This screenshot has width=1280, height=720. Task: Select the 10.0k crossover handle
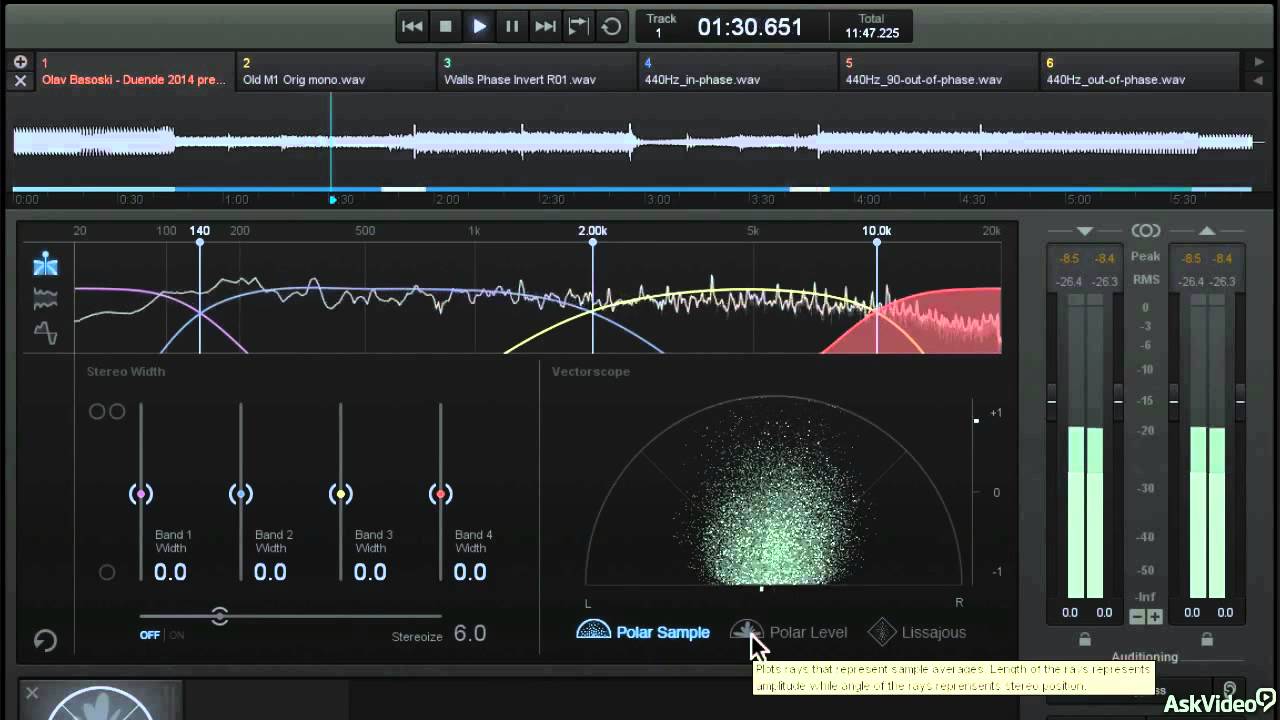click(877, 242)
